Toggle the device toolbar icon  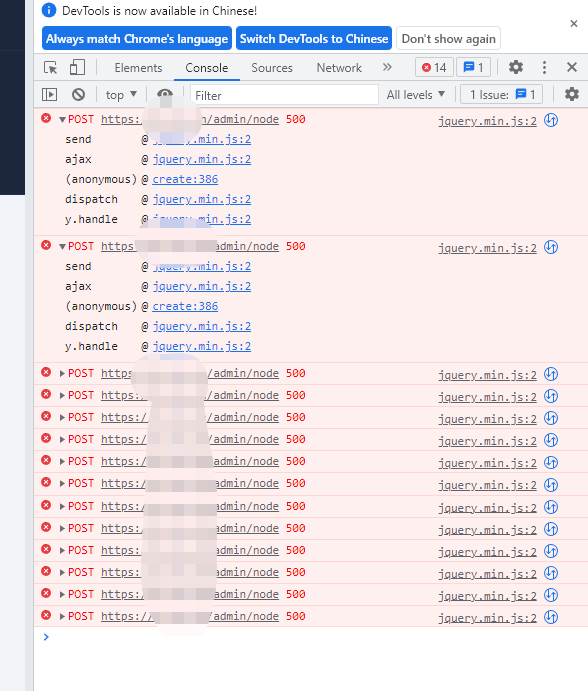click(x=78, y=67)
